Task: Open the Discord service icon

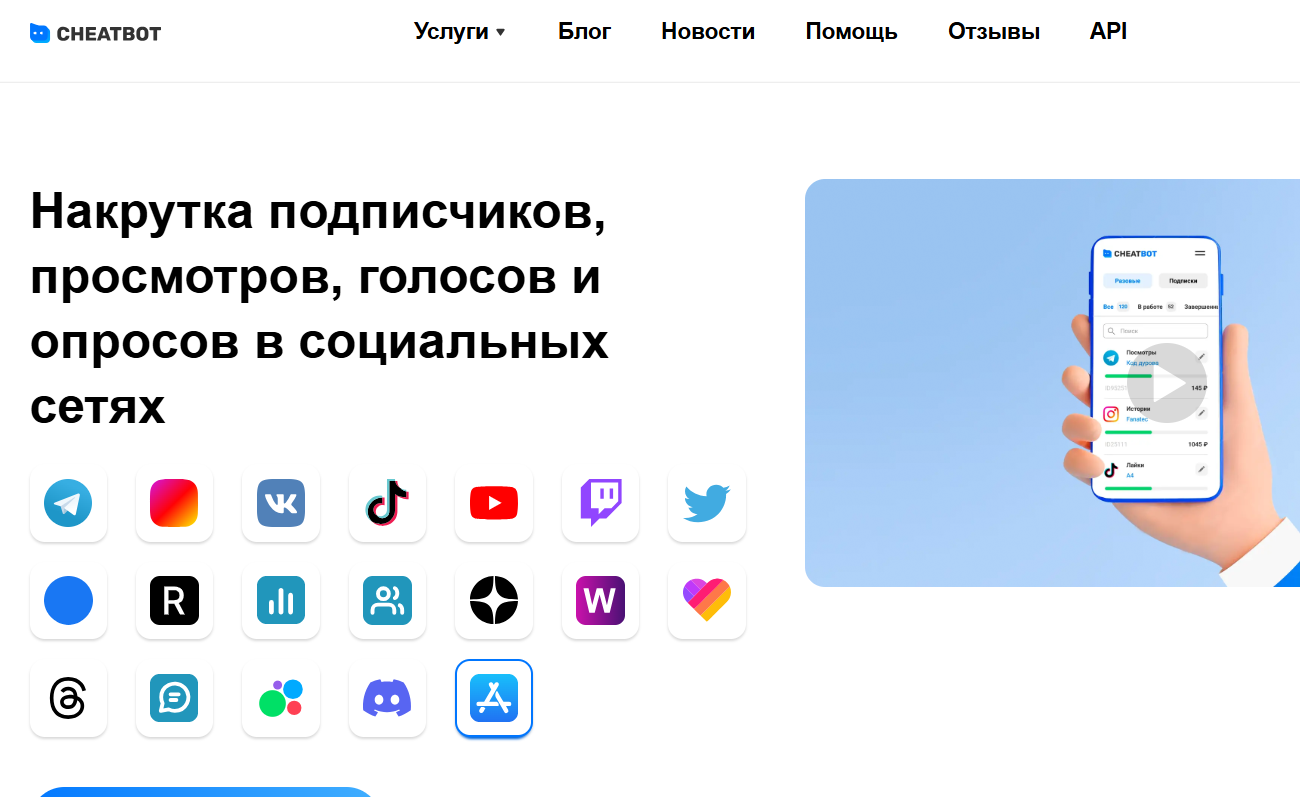Action: point(387,698)
